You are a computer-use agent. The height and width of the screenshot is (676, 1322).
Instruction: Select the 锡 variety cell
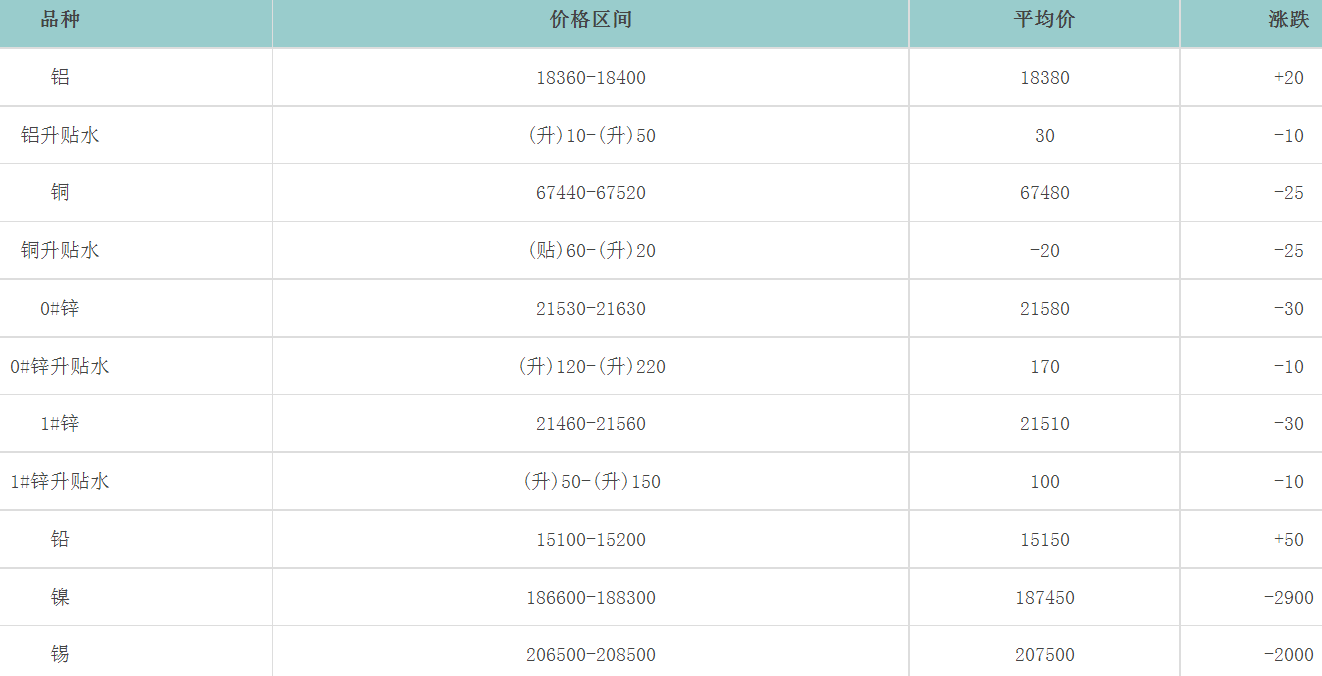(x=60, y=654)
